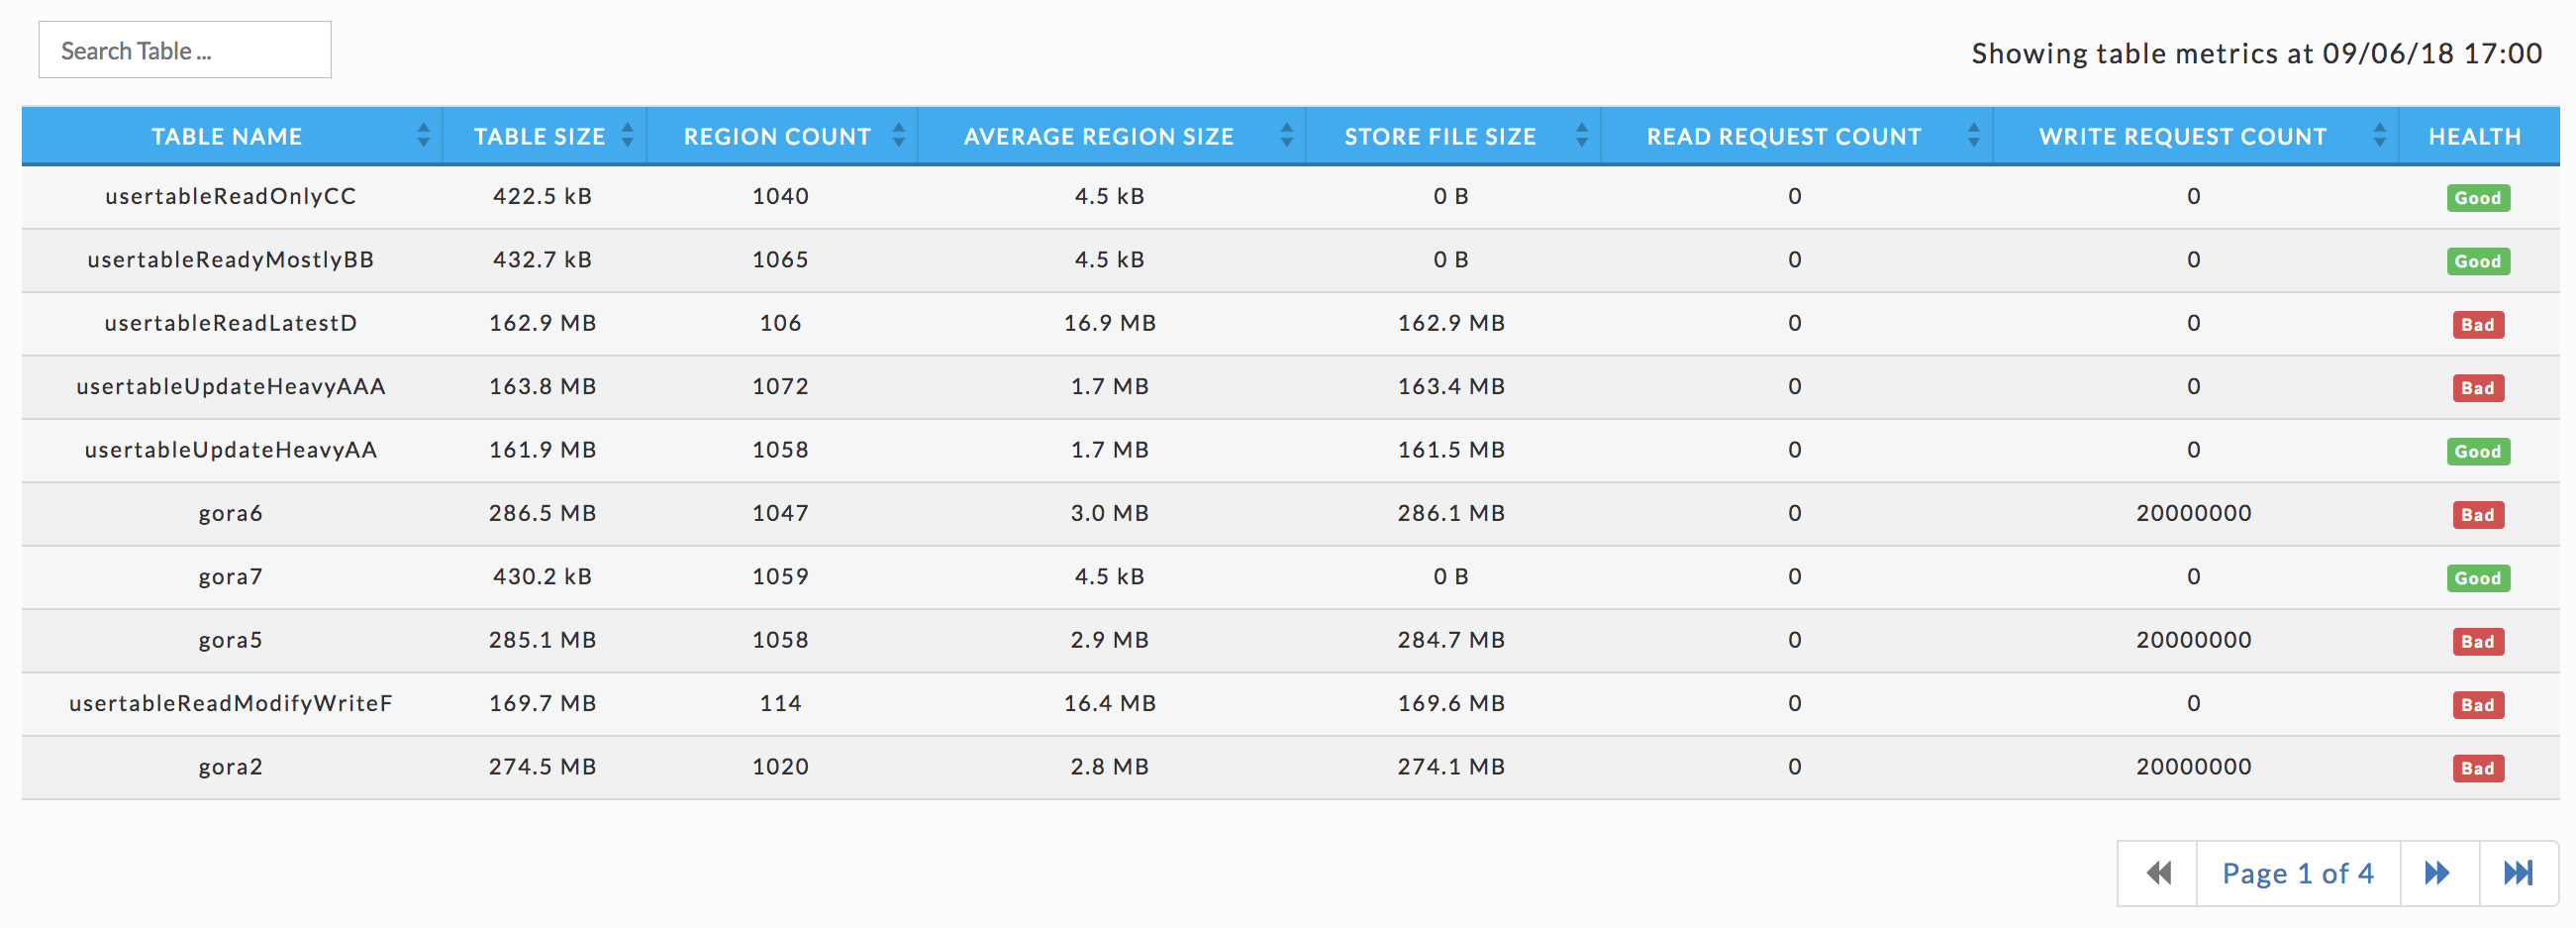Click write request count of gora6
This screenshot has width=2576, height=928.
[2194, 513]
